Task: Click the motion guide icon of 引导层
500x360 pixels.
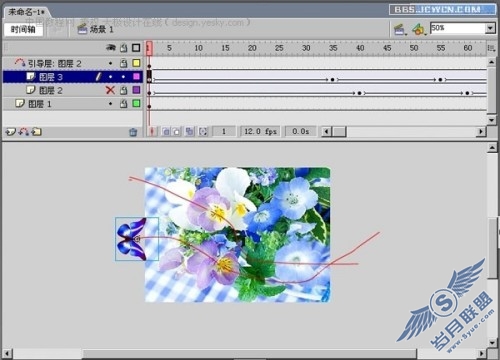Action: pos(20,62)
